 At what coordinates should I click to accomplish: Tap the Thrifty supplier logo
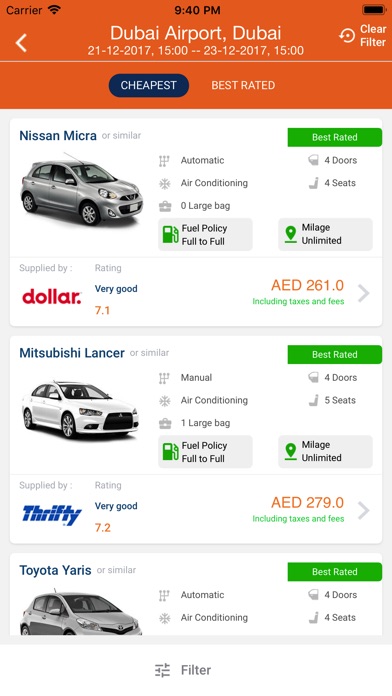click(51, 515)
